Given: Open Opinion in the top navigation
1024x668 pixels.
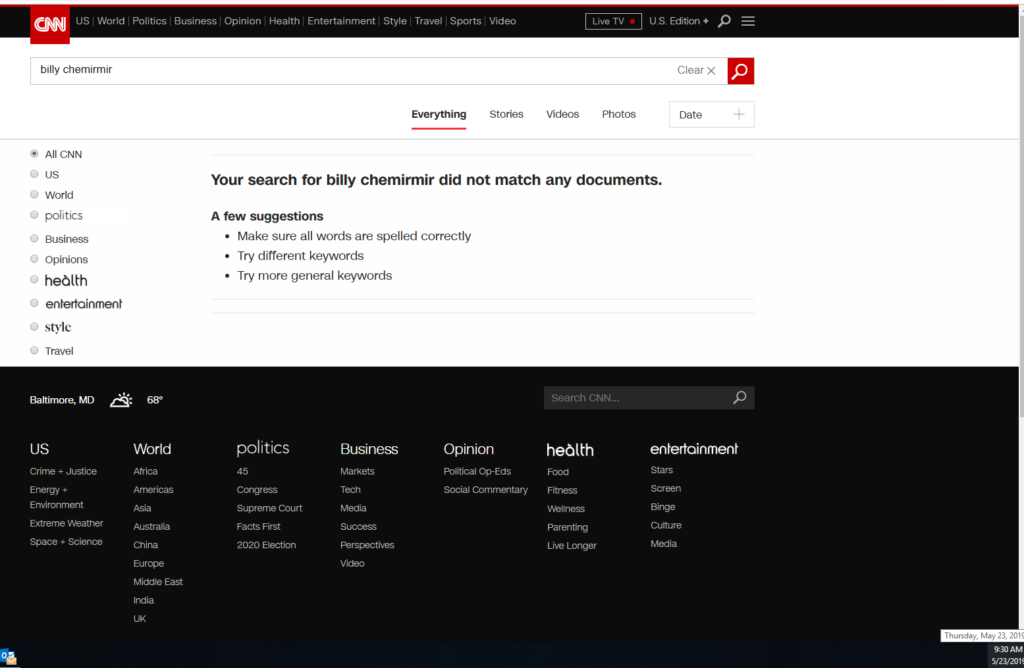Looking at the screenshot, I should pyautogui.click(x=242, y=21).
